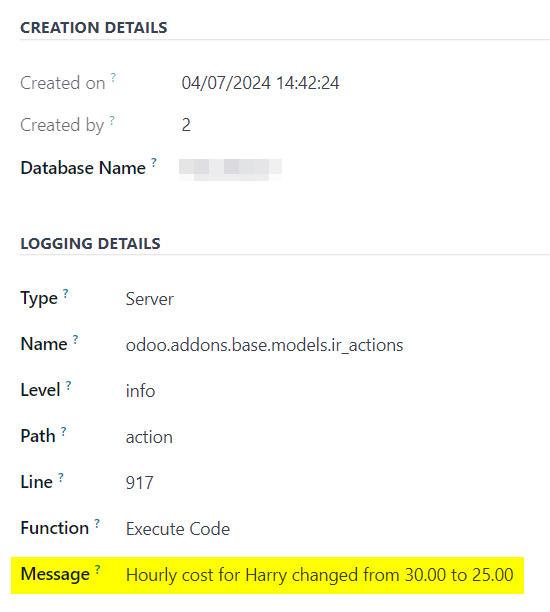The height and width of the screenshot is (612, 550).
Task: Click the Type field value Server
Action: coord(150,299)
